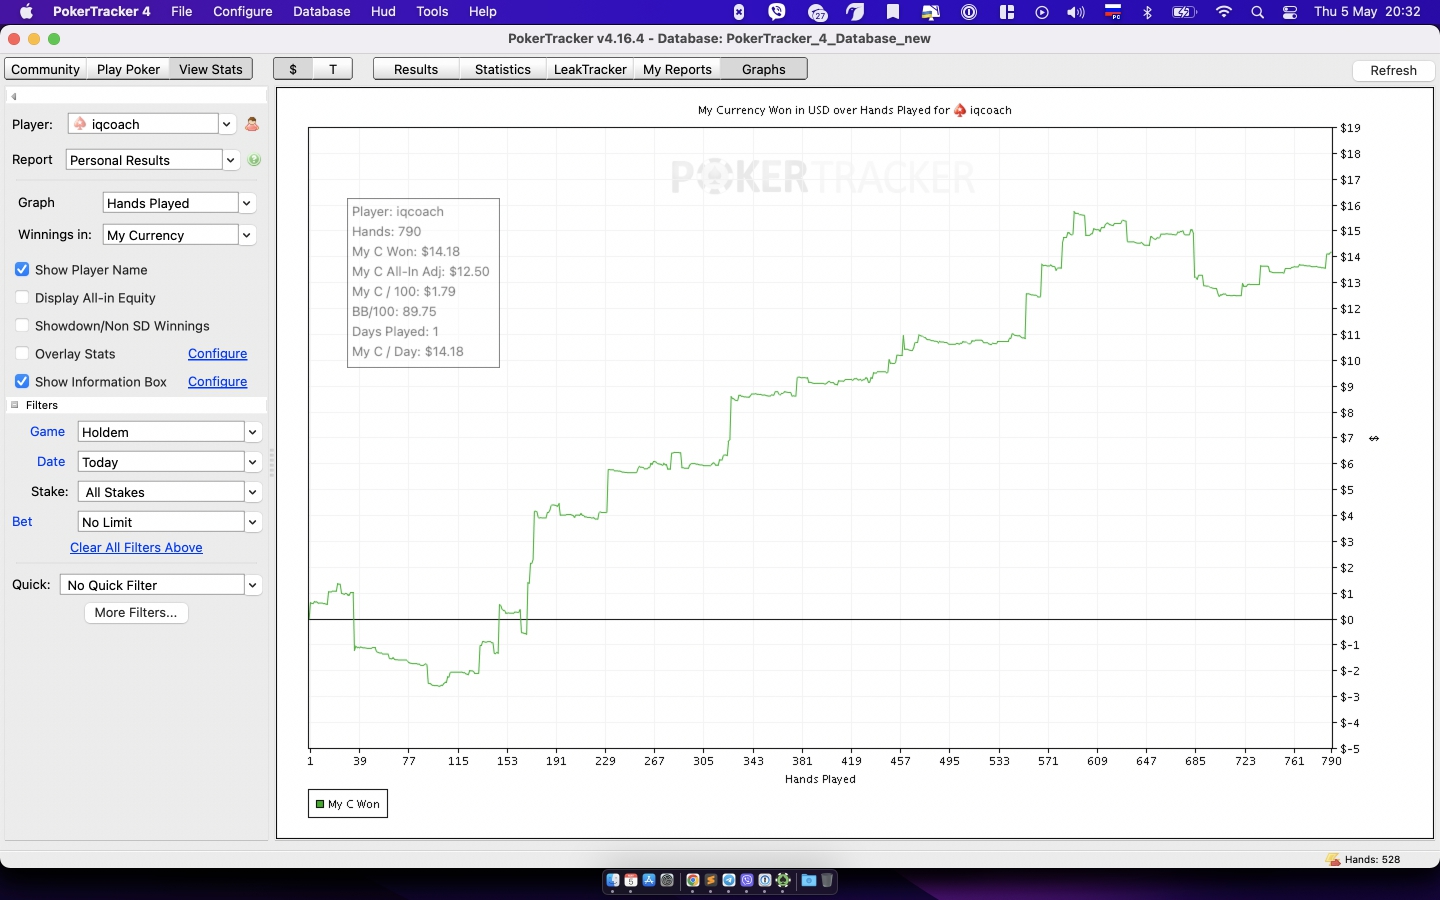Click Clear All Filters Above link

point(136,548)
